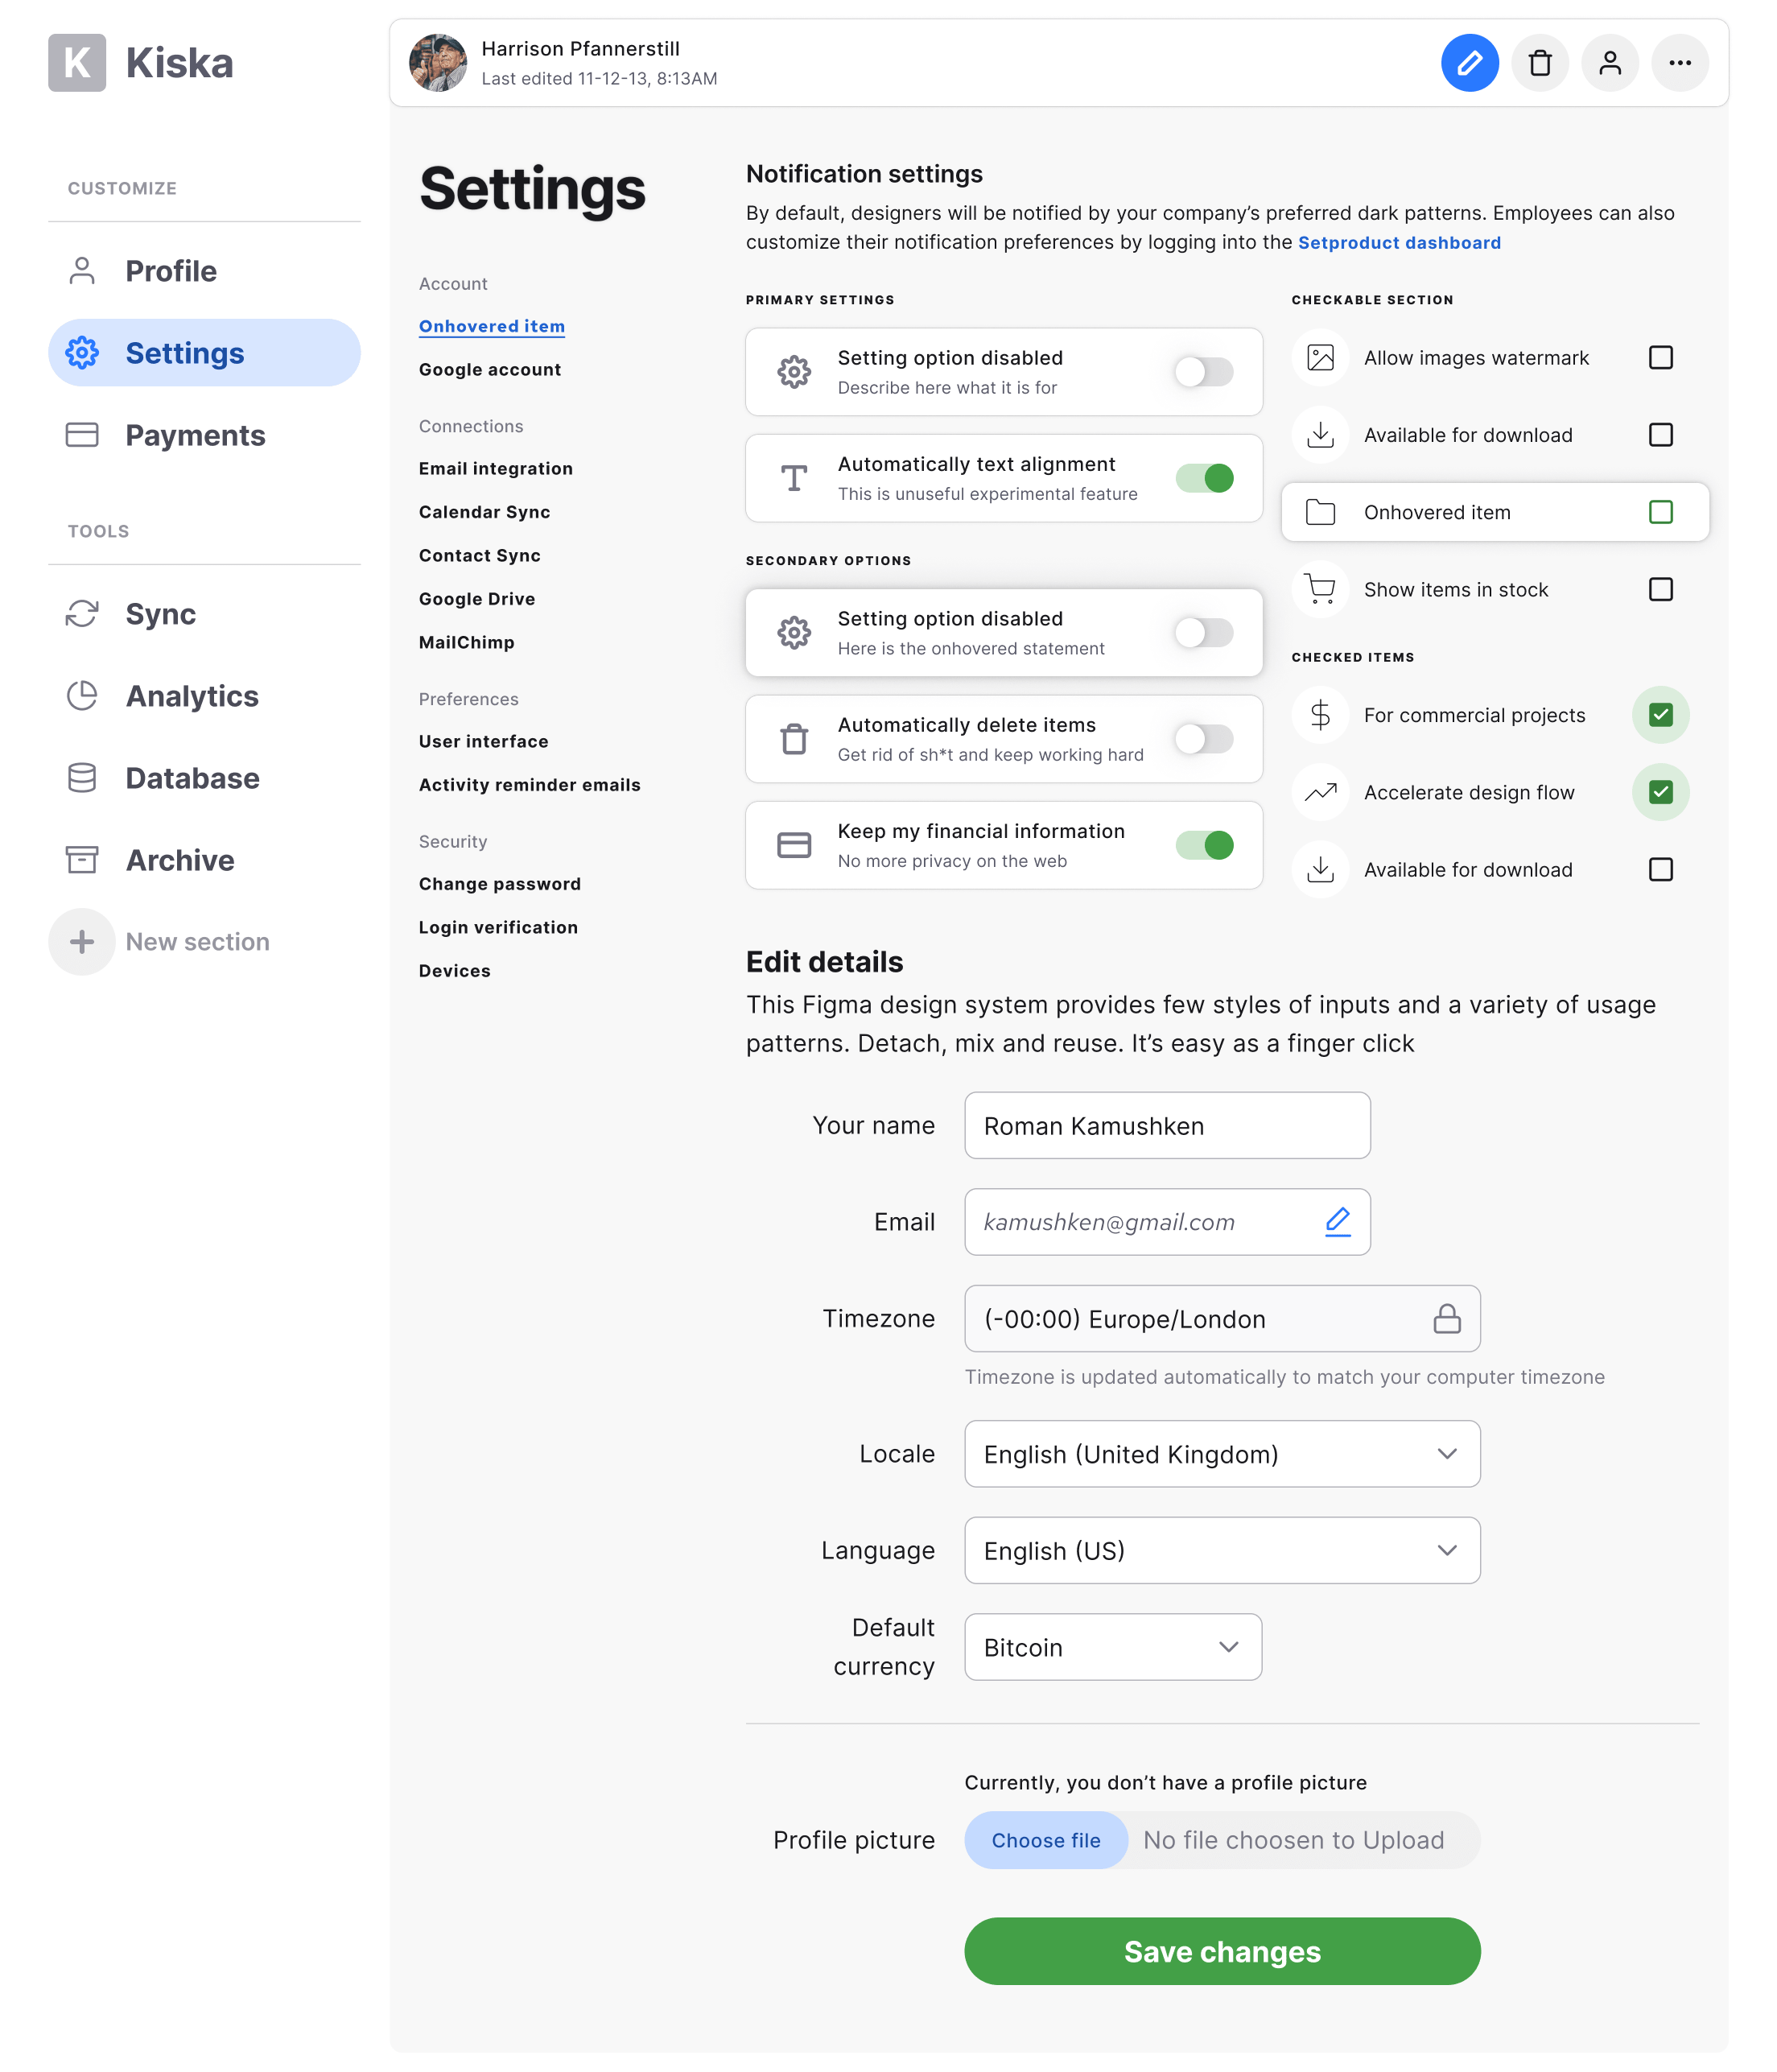Select the Analytics sidebar icon
The height and width of the screenshot is (2072, 1777).
[82, 696]
